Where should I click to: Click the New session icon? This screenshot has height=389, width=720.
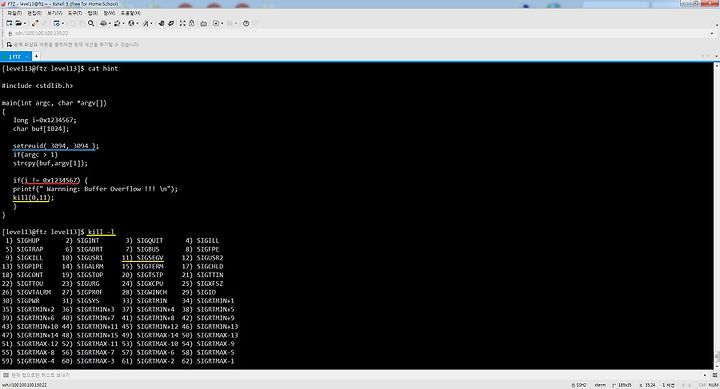pyautogui.click(x=9, y=23)
